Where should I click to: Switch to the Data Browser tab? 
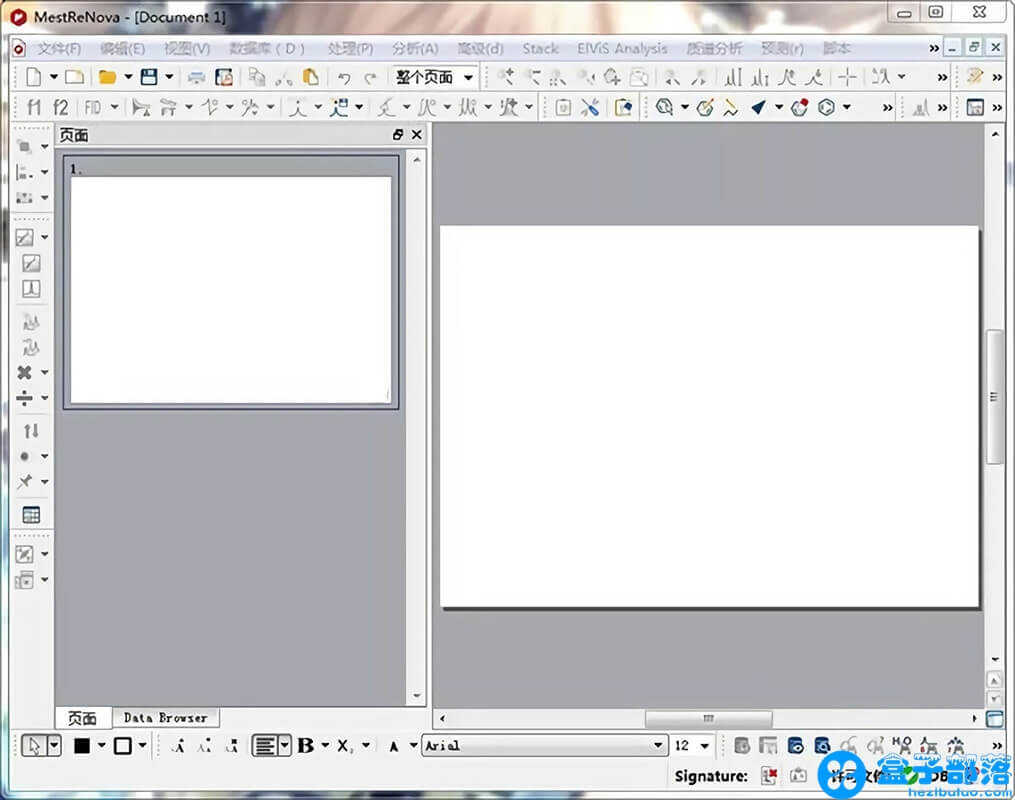165,718
